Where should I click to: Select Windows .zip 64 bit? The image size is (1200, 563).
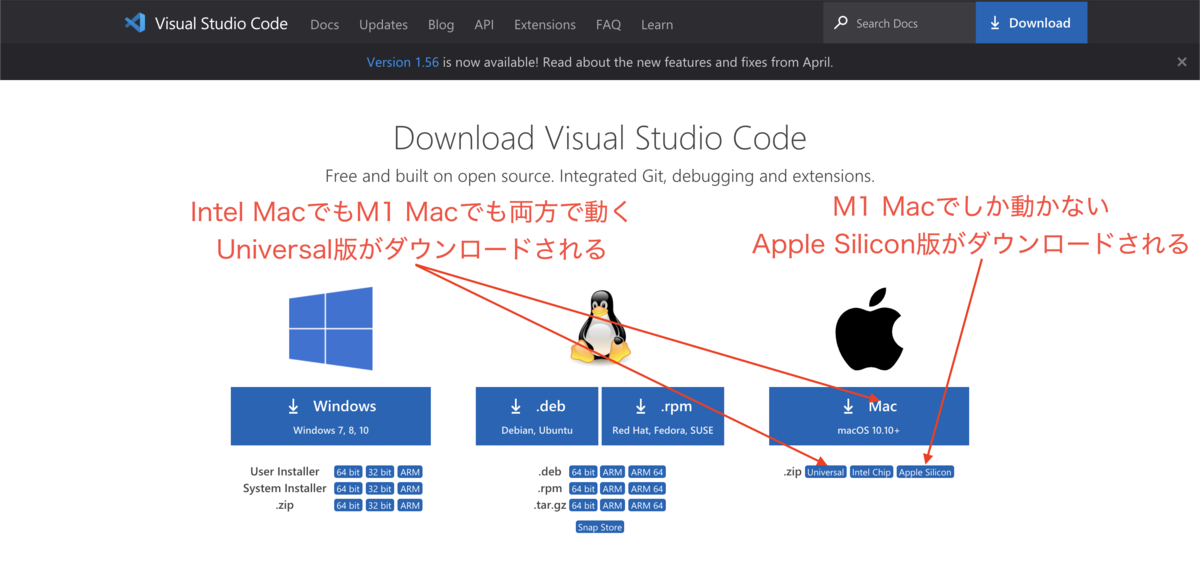pyautogui.click(x=348, y=506)
